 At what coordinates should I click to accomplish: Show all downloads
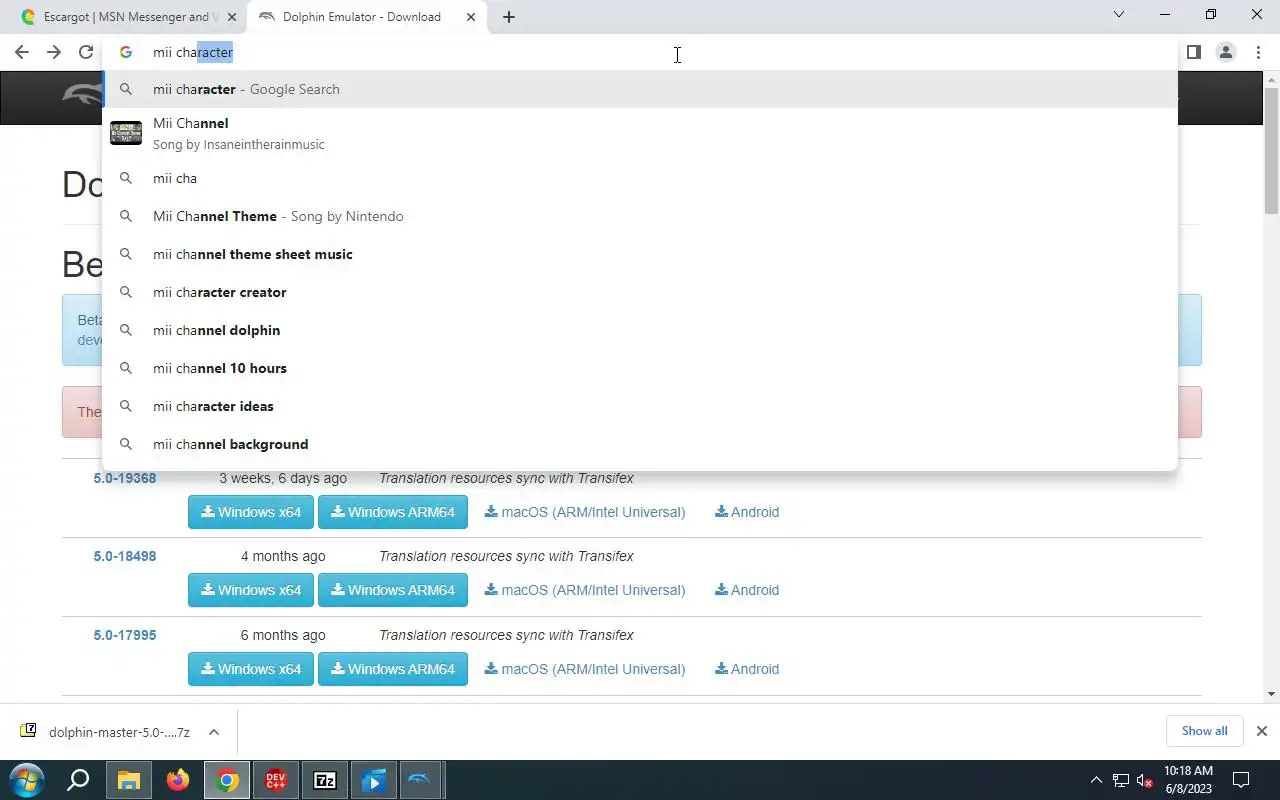pos(1204,731)
